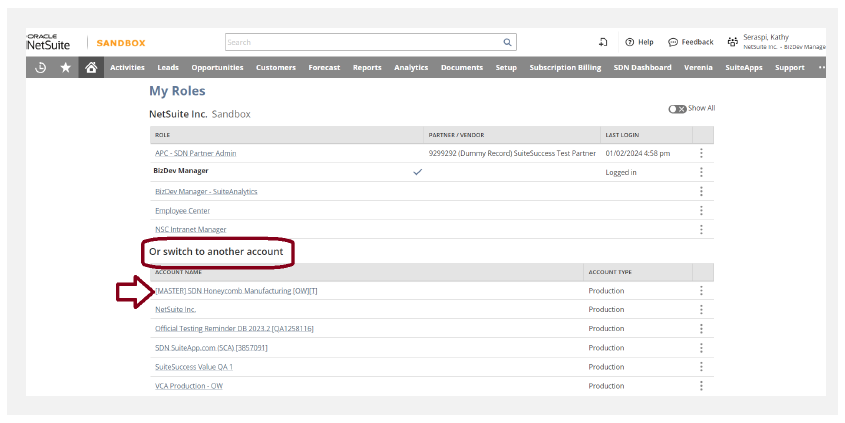Open the Leads menu

[x=168, y=67]
